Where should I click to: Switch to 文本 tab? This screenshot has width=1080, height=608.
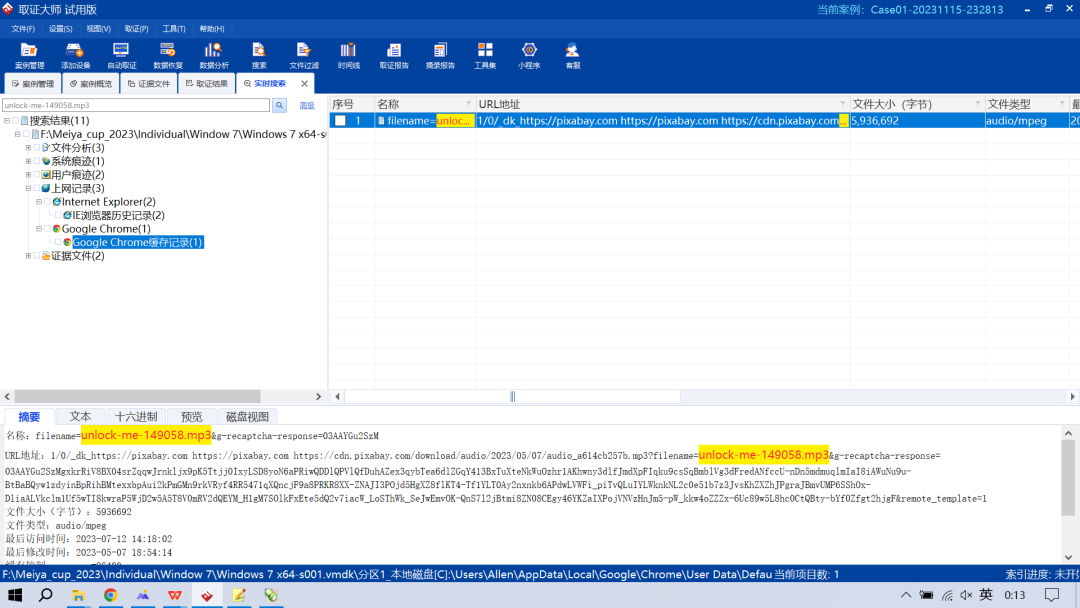pyautogui.click(x=80, y=417)
